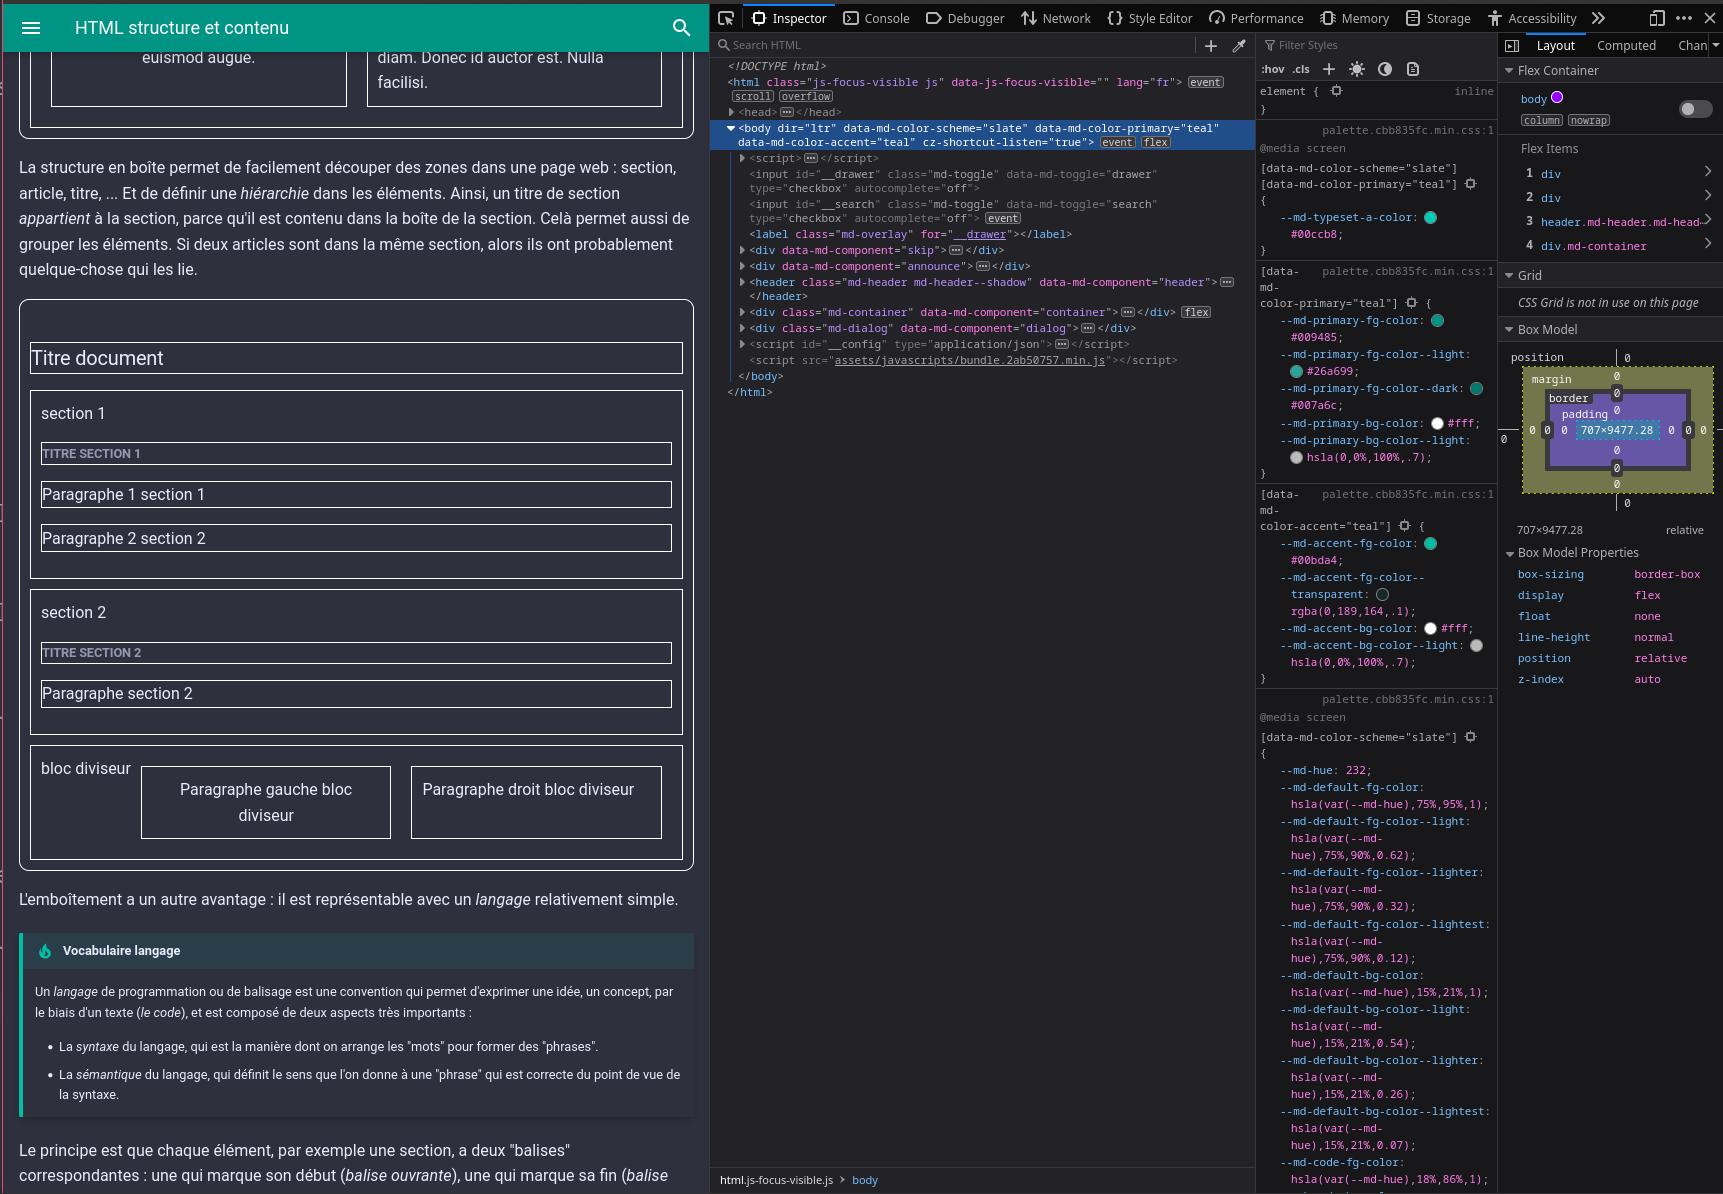Select flex item header.md-header
Screen dimensions: 1723x1194
click(1619, 222)
